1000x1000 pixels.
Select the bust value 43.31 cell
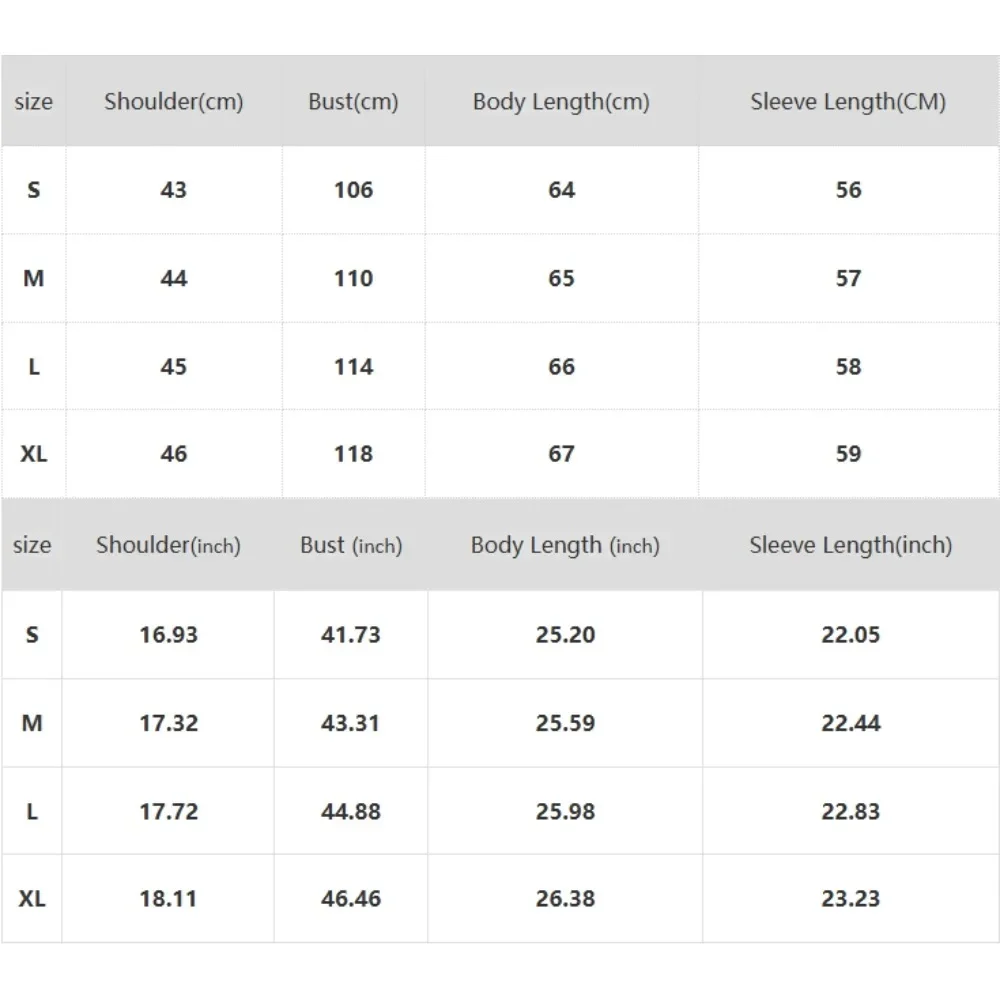pyautogui.click(x=351, y=723)
